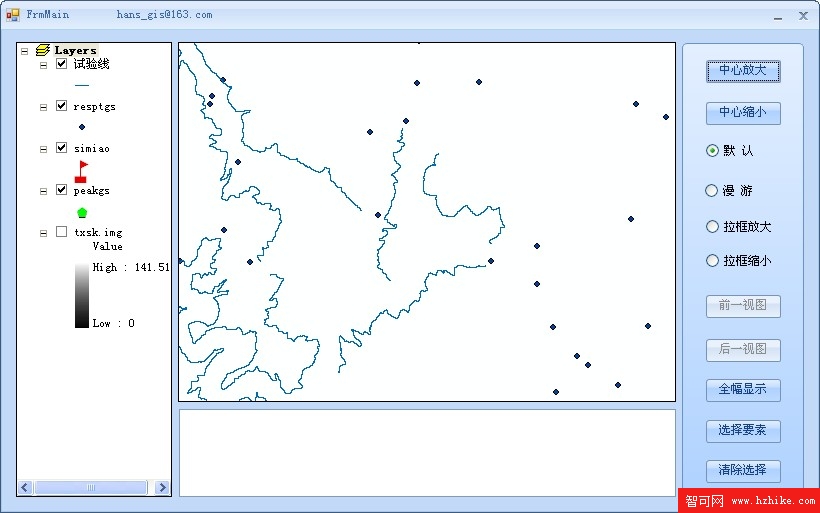Collapse the Layers root node
820x513 pixels.
[25, 51]
